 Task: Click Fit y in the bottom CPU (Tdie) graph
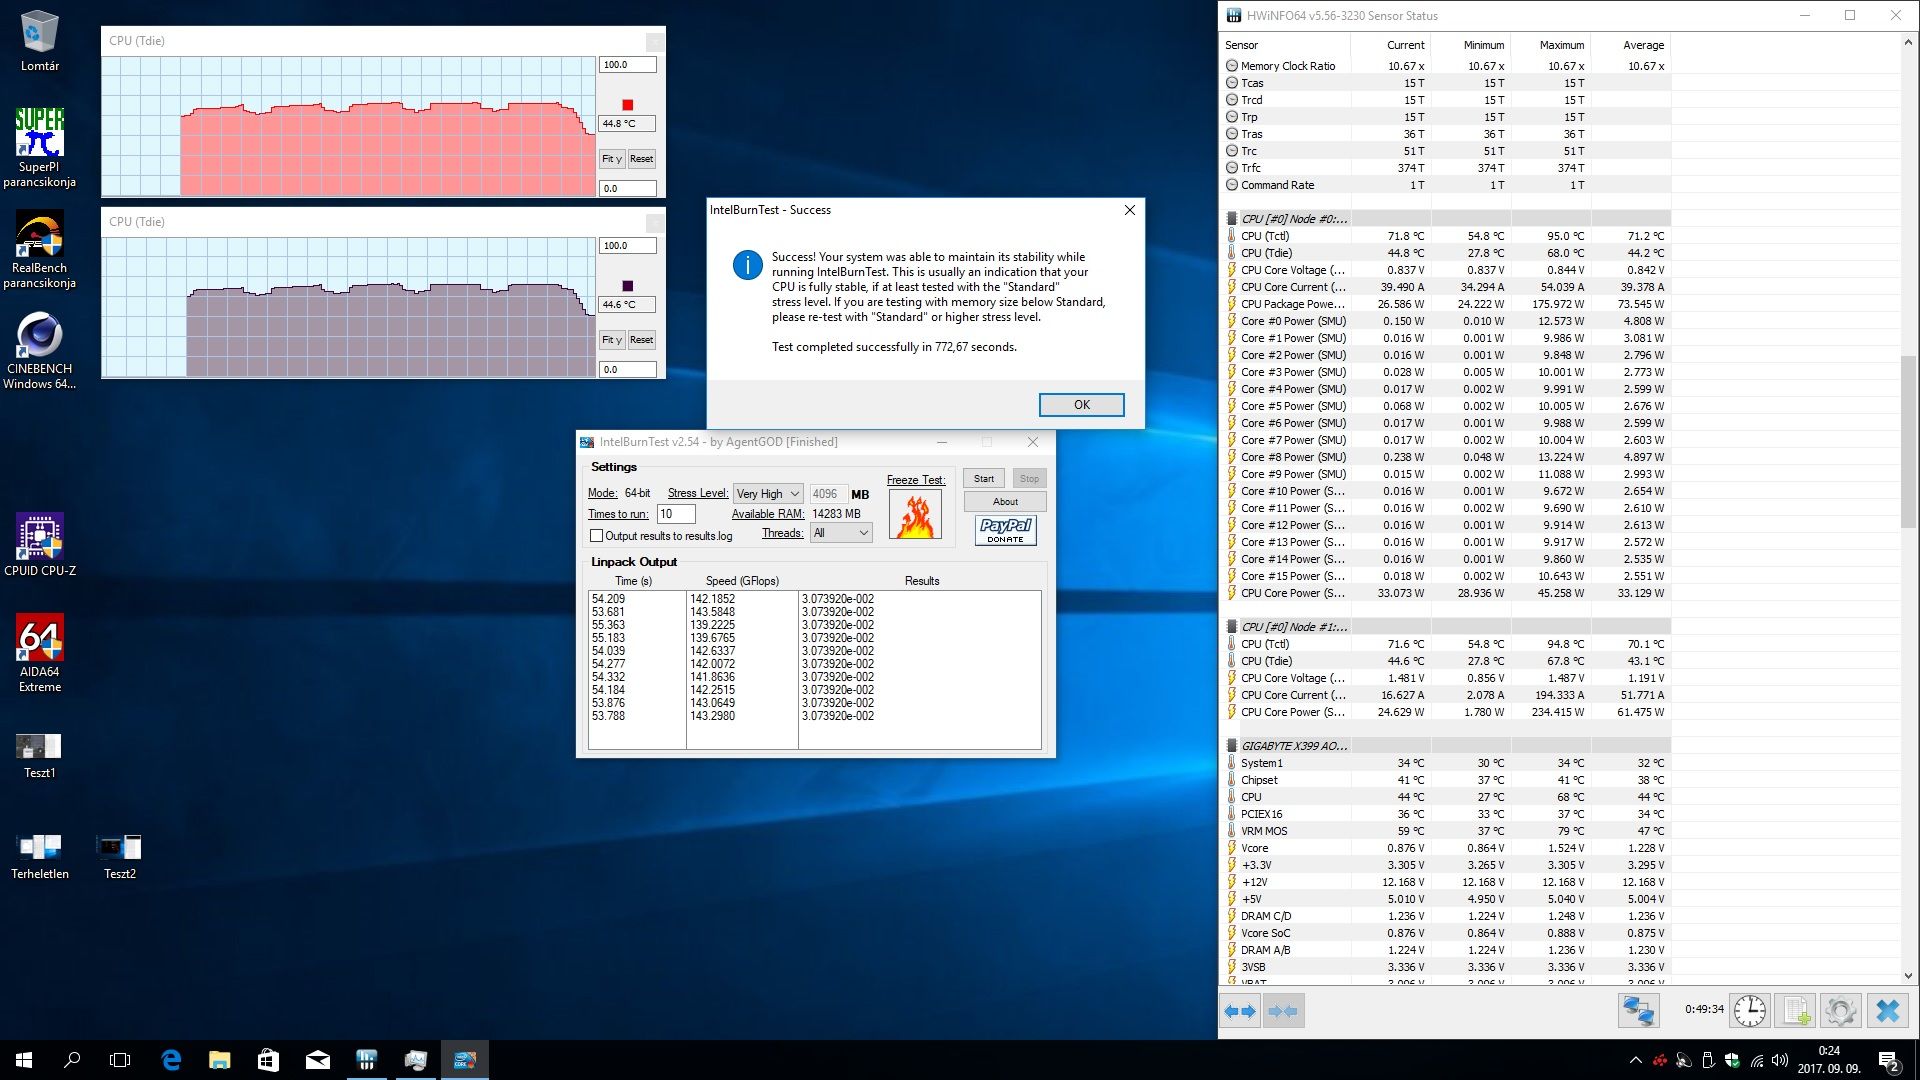pyautogui.click(x=612, y=340)
